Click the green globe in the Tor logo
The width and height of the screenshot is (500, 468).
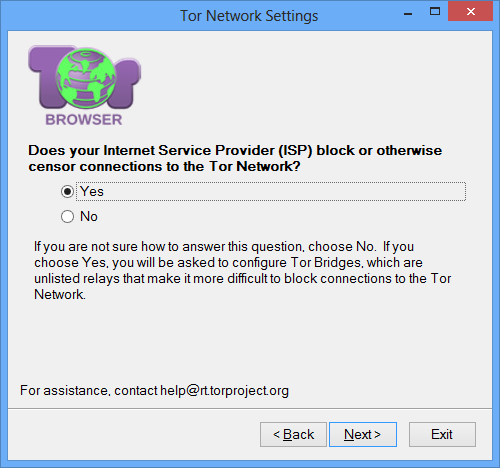click(x=86, y=78)
